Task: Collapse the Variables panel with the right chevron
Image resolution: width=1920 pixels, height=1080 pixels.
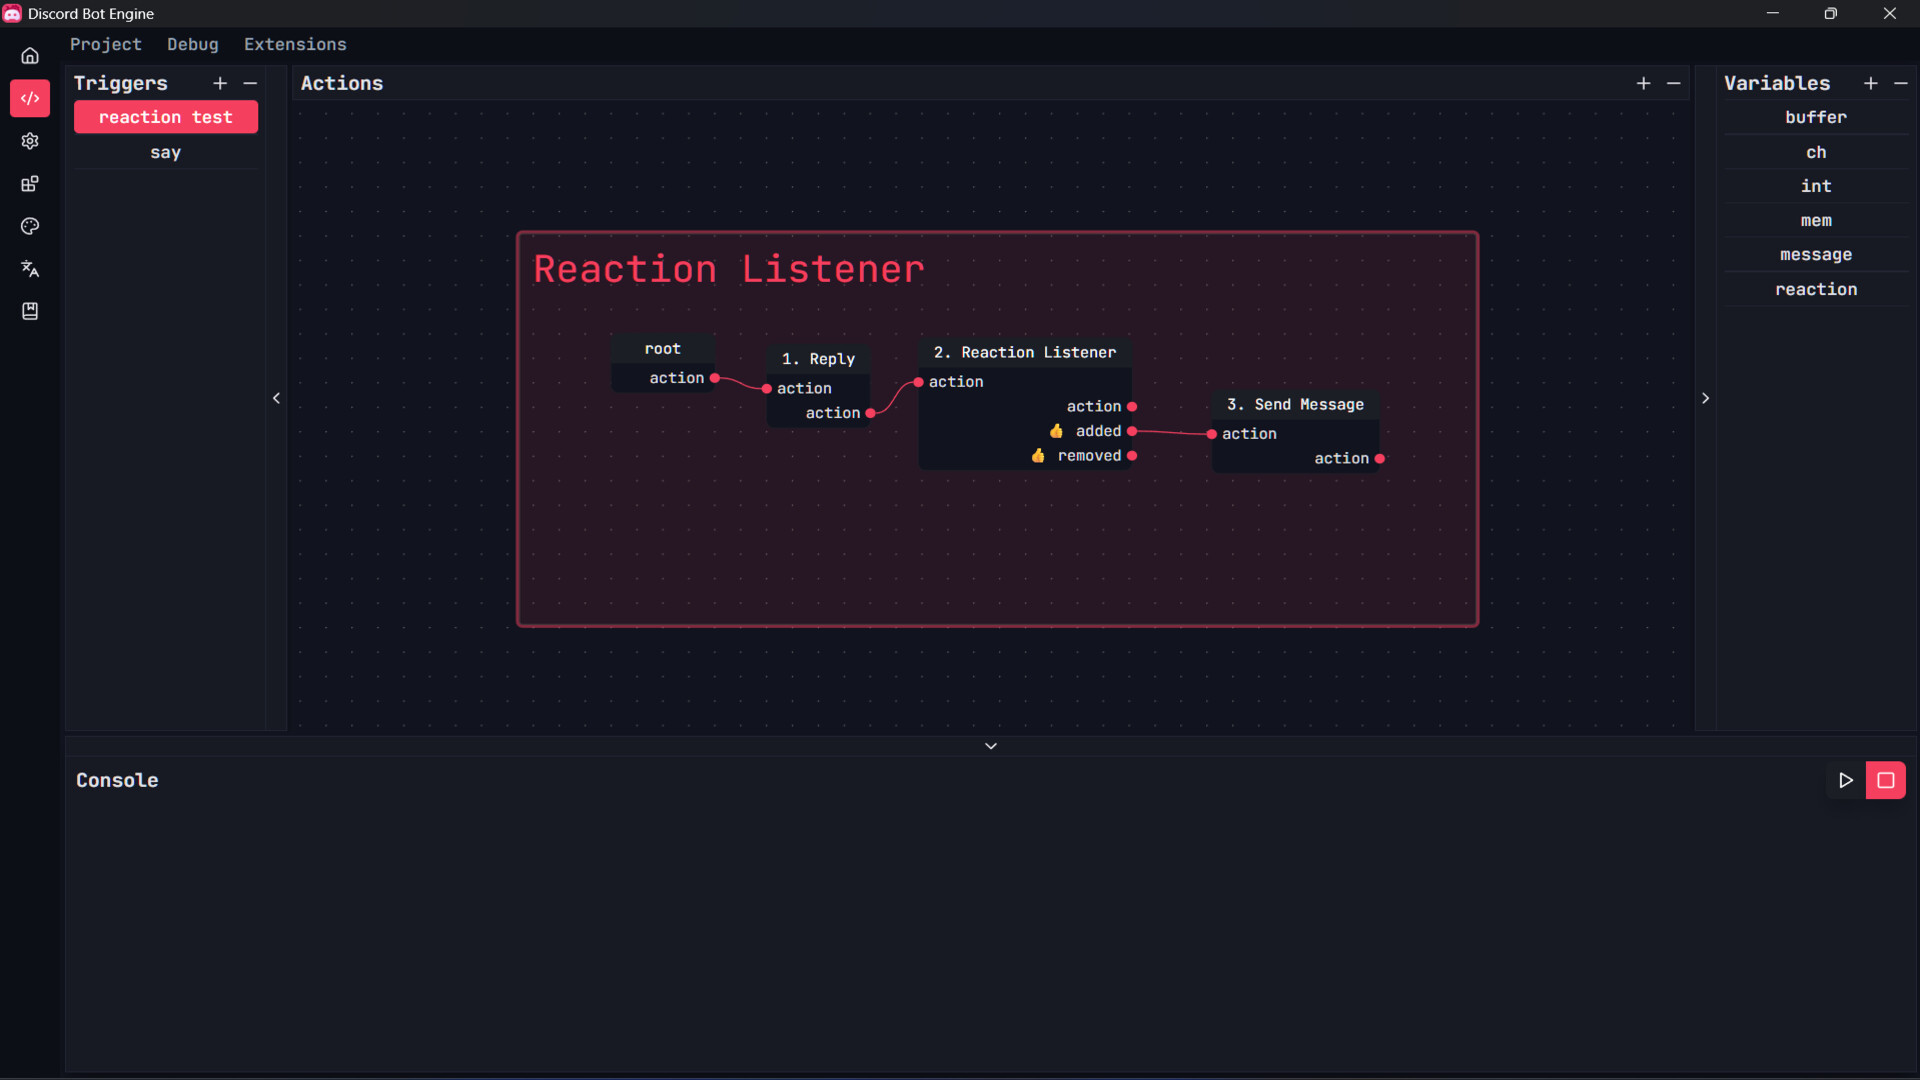Action: 1705,398
